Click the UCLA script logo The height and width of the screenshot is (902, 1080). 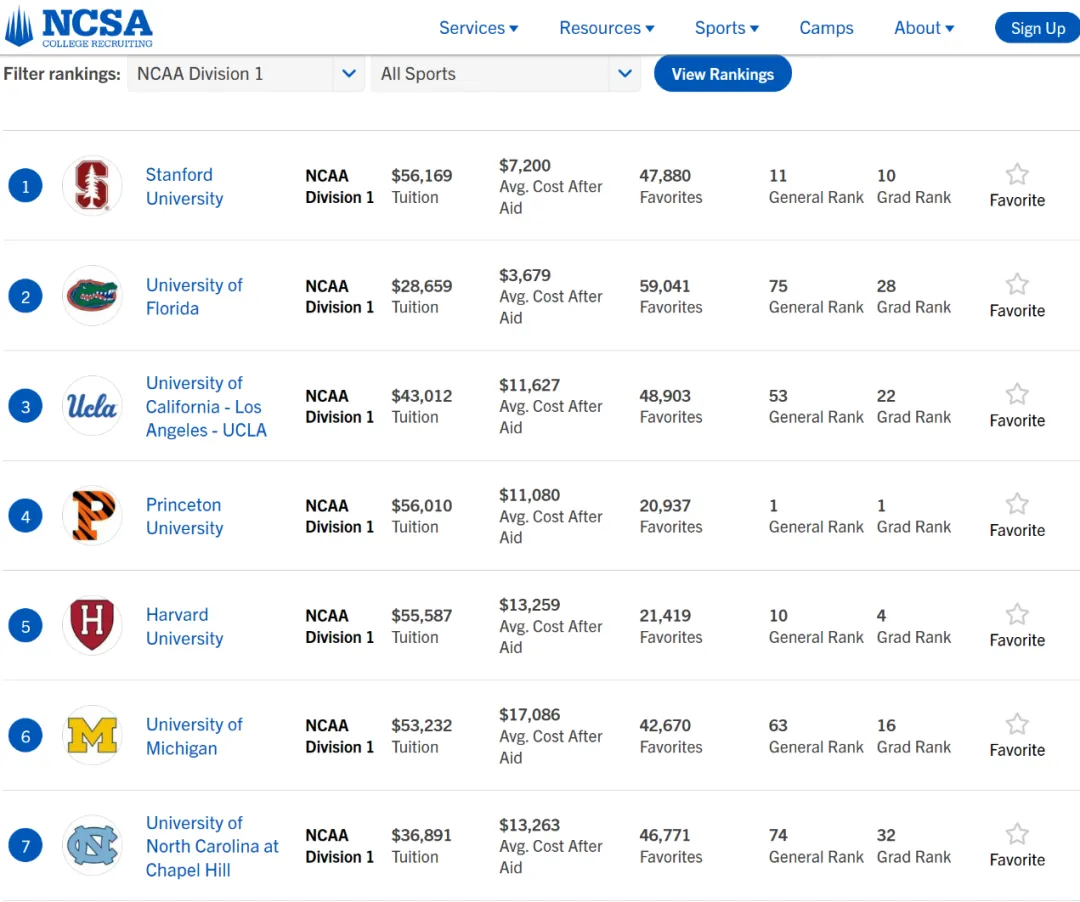(x=92, y=406)
